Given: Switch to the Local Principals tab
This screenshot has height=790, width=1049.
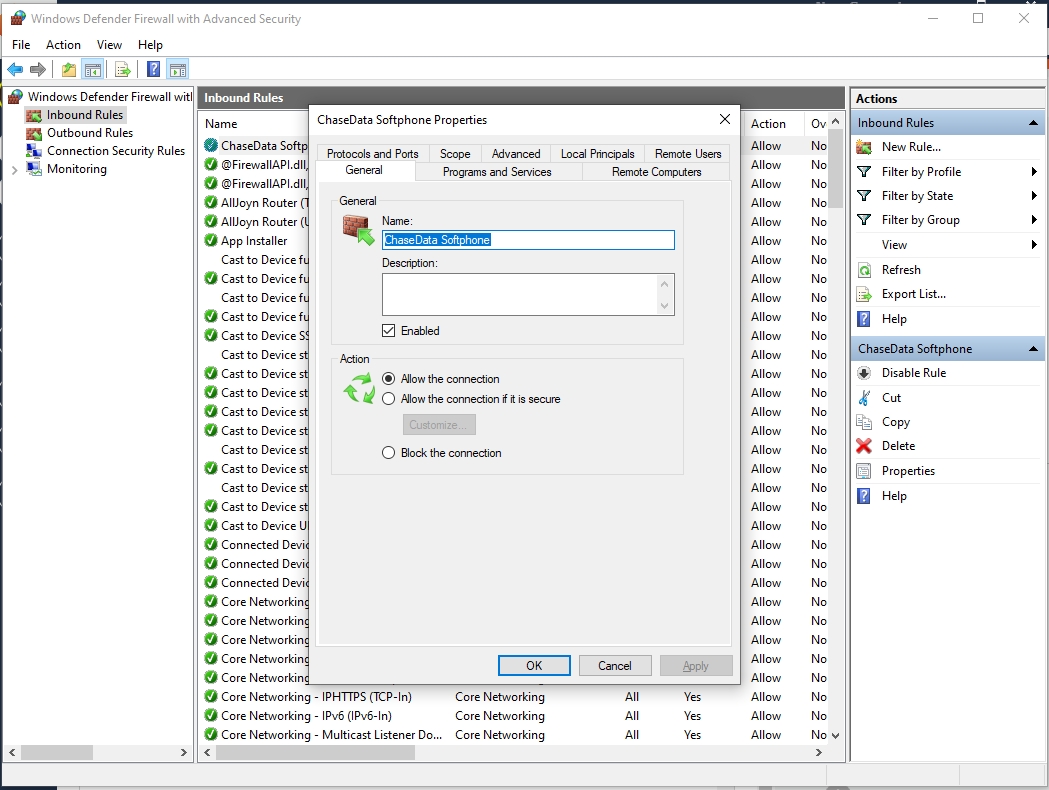Looking at the screenshot, I should 597,154.
